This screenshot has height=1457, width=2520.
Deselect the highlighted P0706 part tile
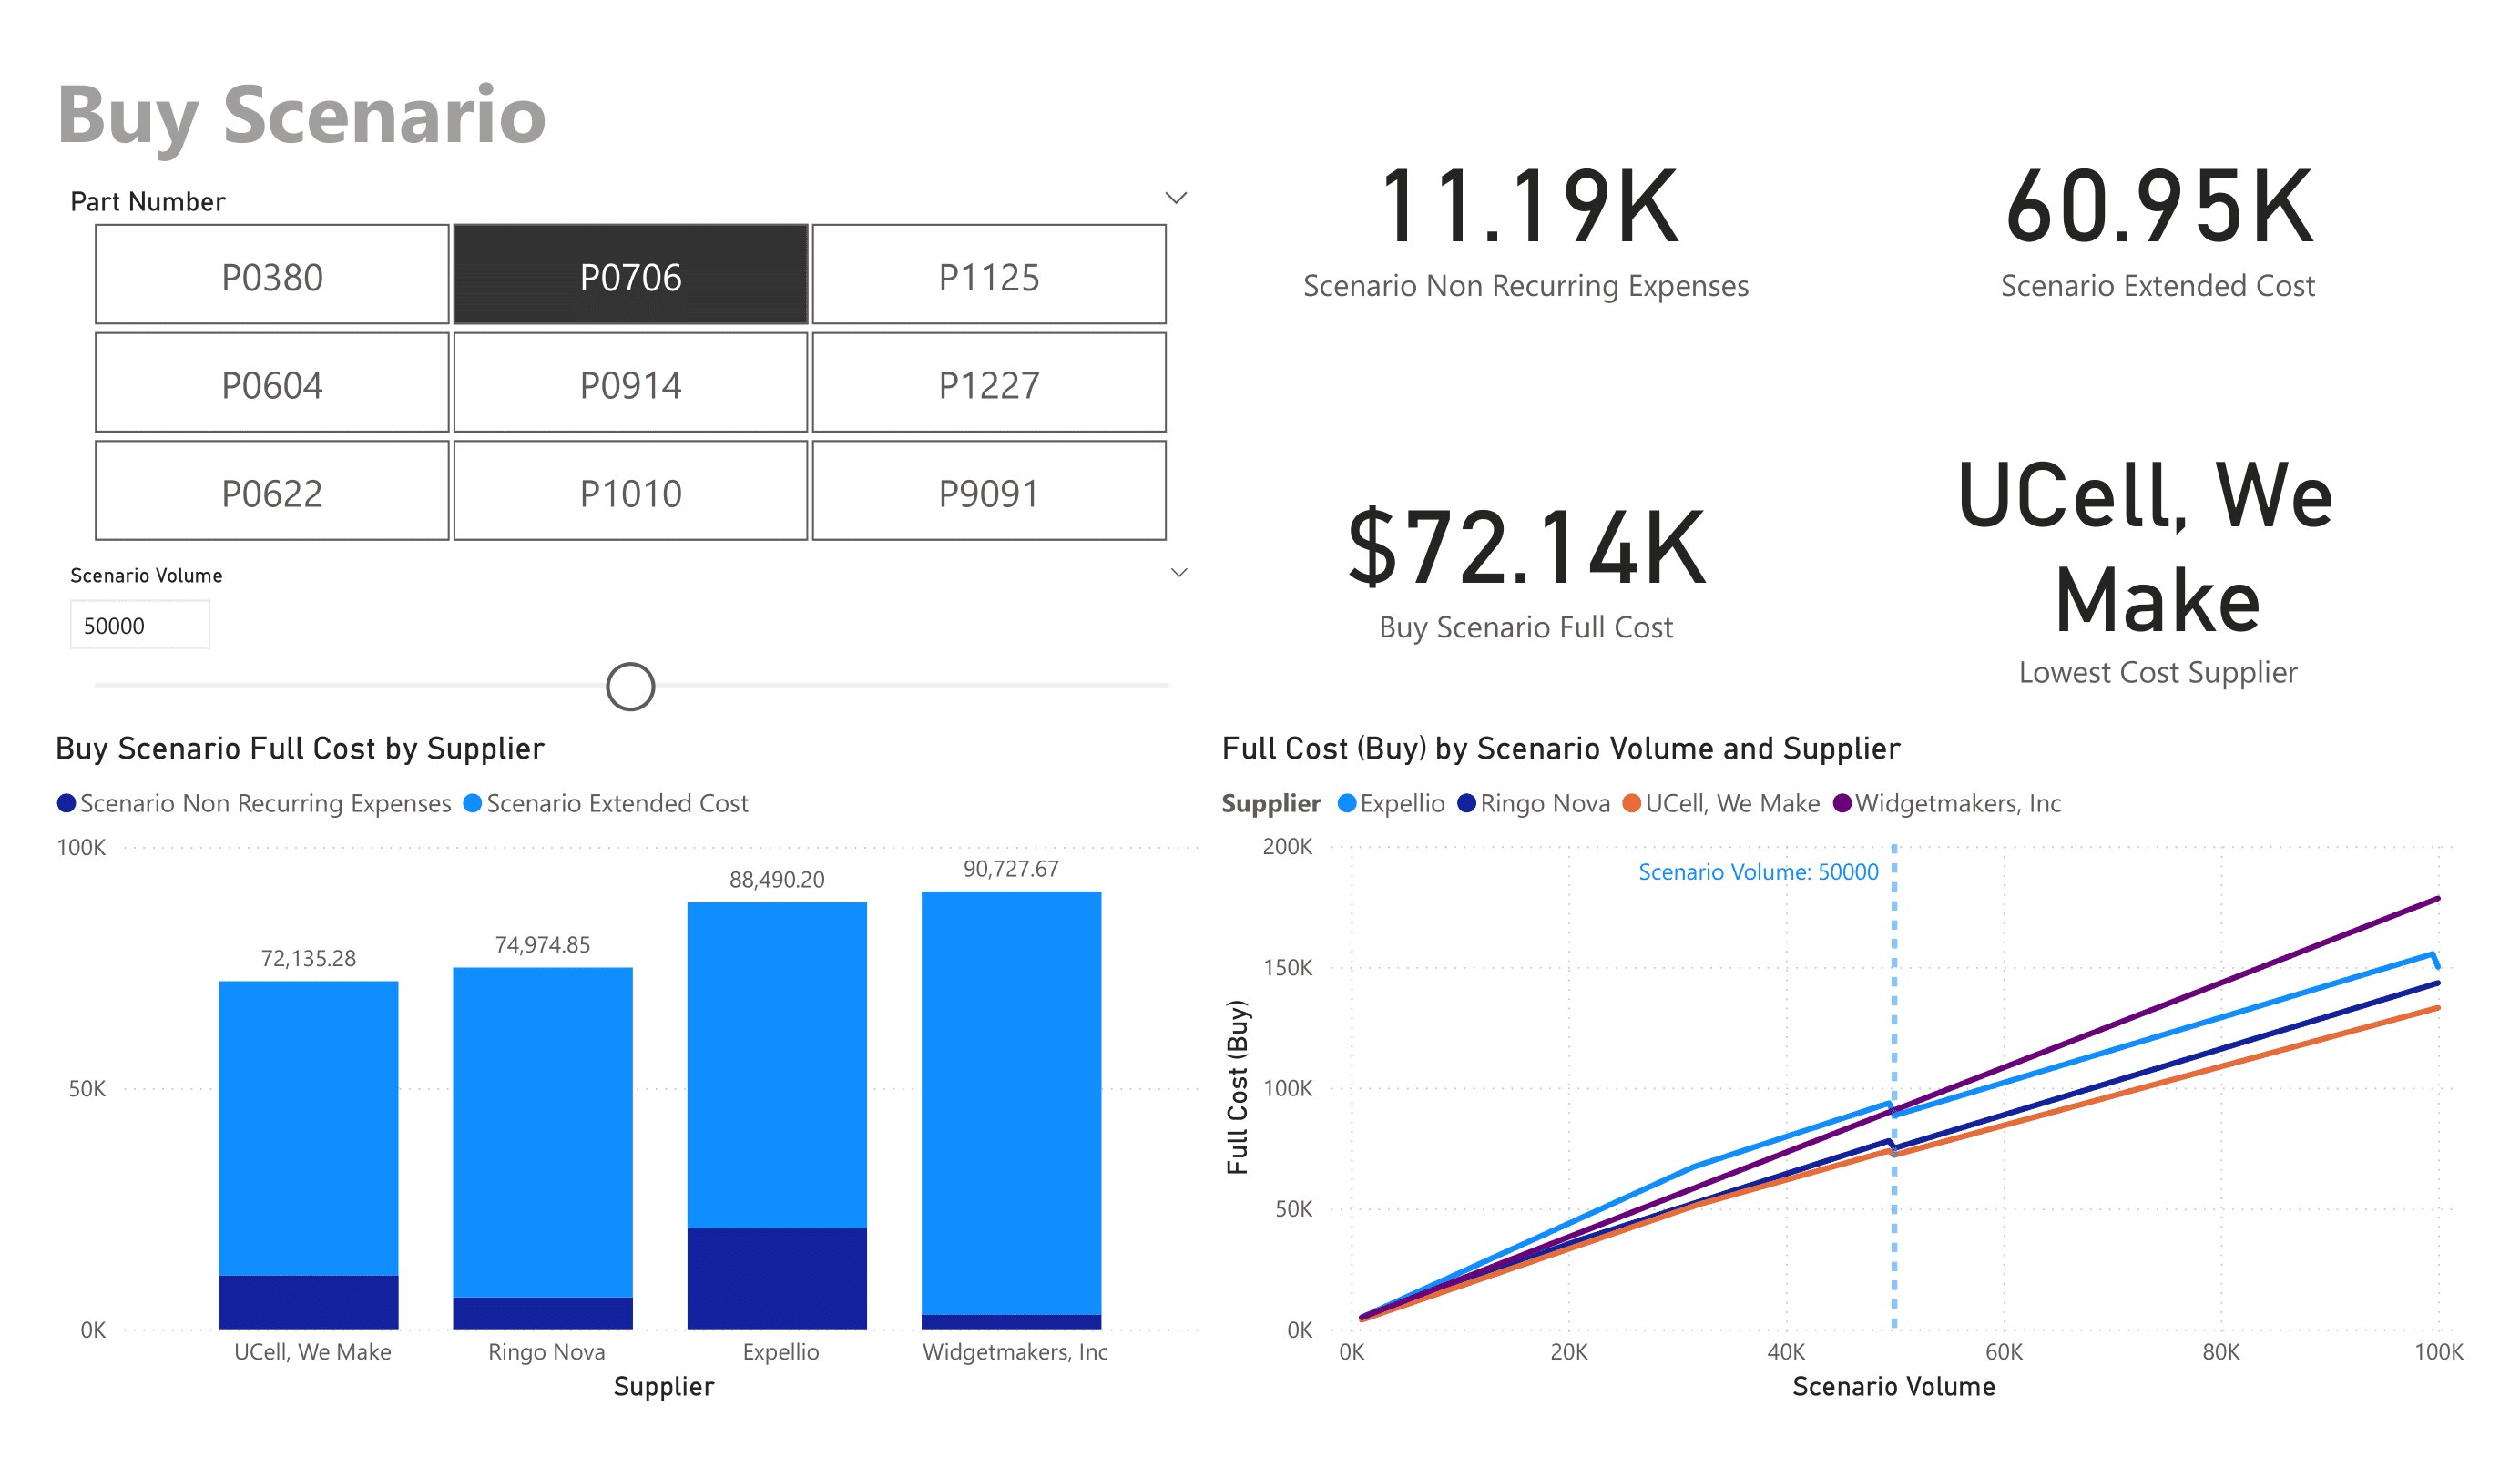[631, 275]
